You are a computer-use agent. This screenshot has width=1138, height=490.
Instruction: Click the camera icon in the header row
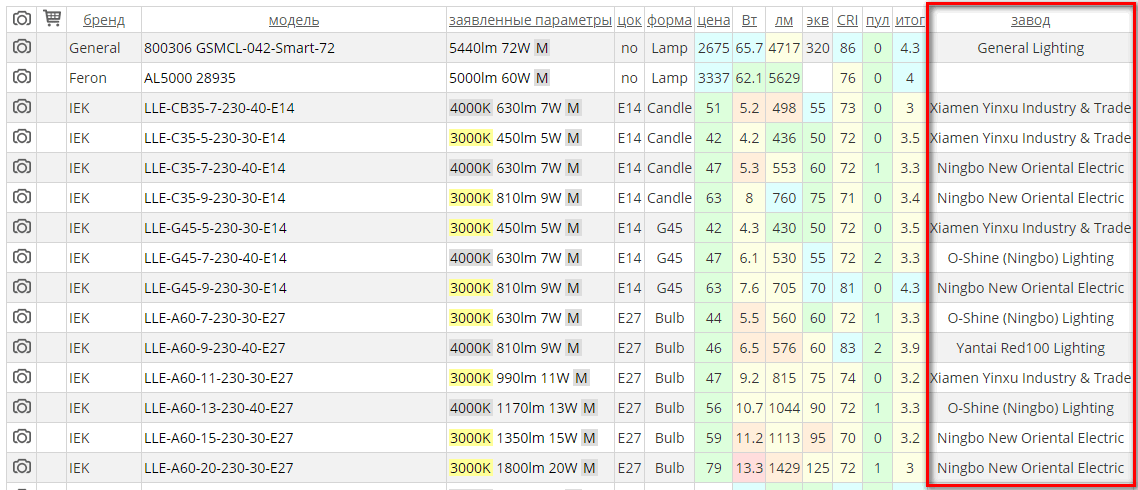point(22,17)
